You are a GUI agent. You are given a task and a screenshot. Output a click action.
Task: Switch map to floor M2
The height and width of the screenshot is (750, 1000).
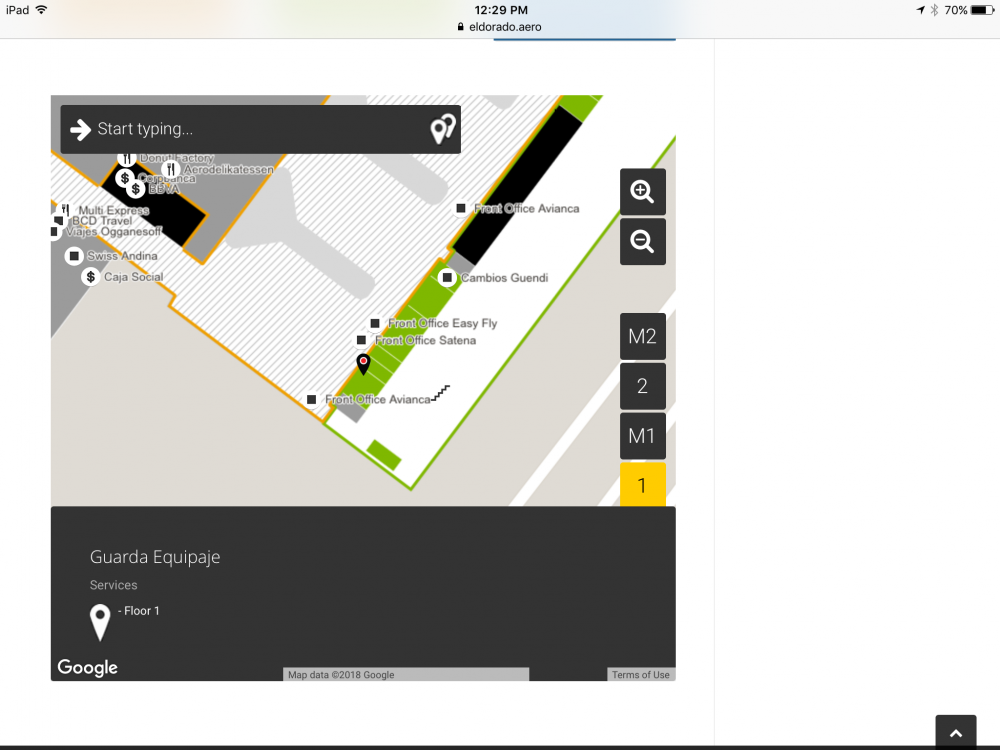pos(642,336)
